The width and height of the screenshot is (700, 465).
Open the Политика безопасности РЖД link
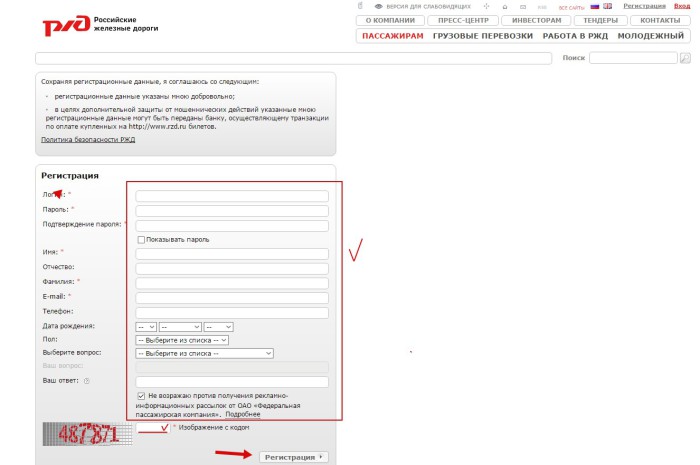coord(87,140)
